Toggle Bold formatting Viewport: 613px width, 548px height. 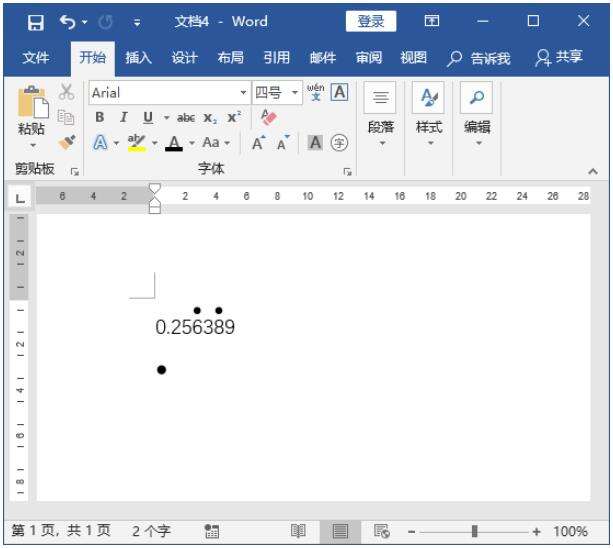(x=100, y=118)
